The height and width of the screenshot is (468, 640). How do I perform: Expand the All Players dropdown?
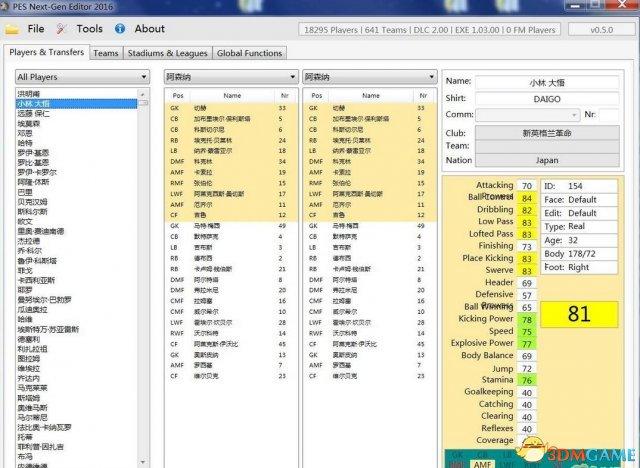82,77
